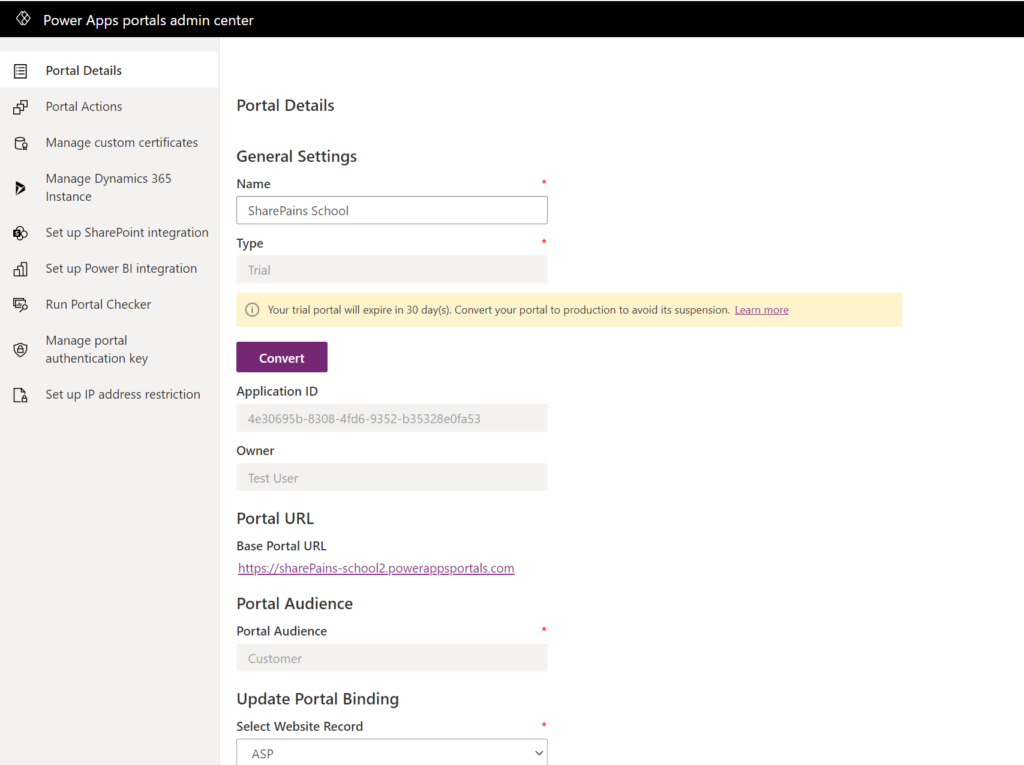Click the SharePoint integration icon
This screenshot has width=1024, height=765.
point(20,233)
